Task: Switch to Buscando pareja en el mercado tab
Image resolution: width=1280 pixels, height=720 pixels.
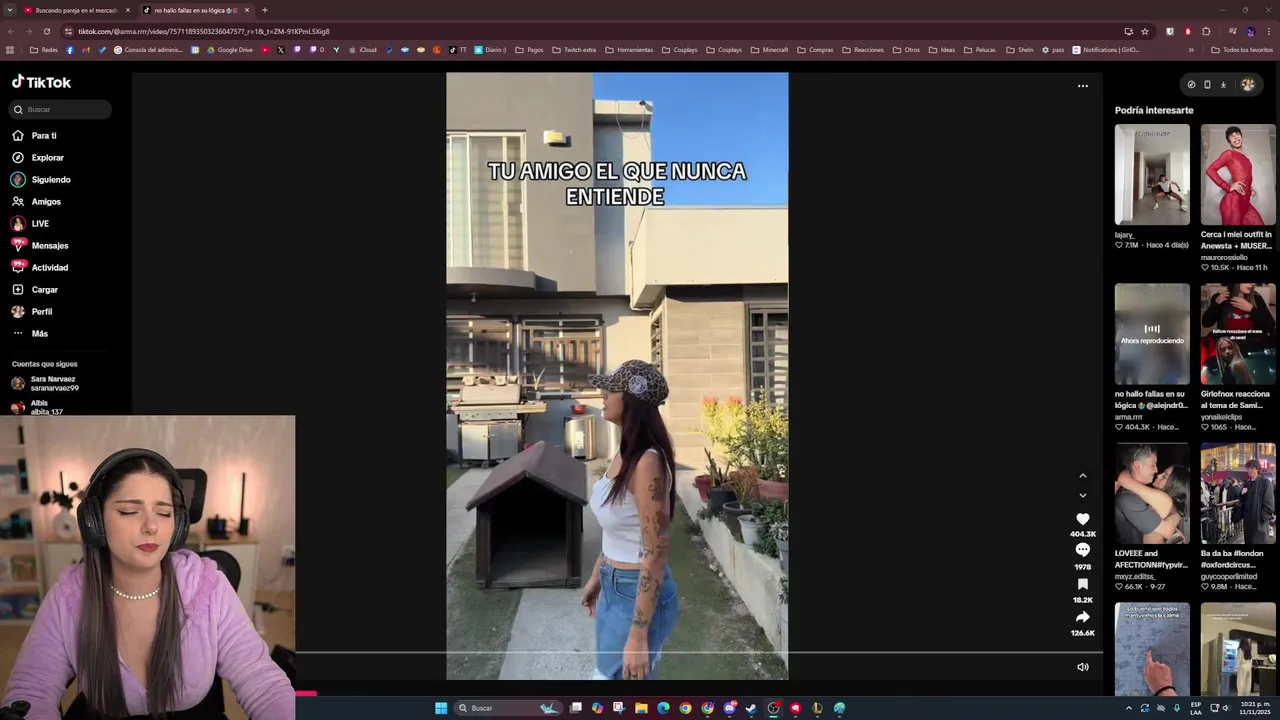Action: tap(77, 10)
